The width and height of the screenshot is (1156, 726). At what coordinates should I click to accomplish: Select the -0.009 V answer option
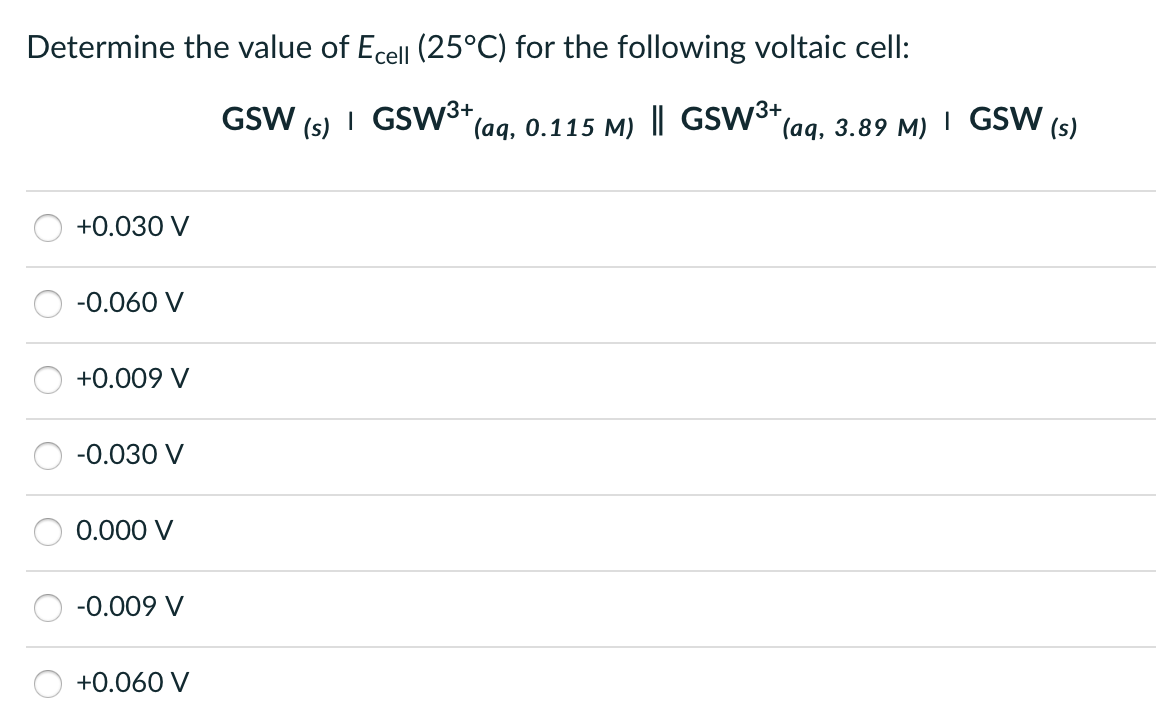tap(47, 607)
